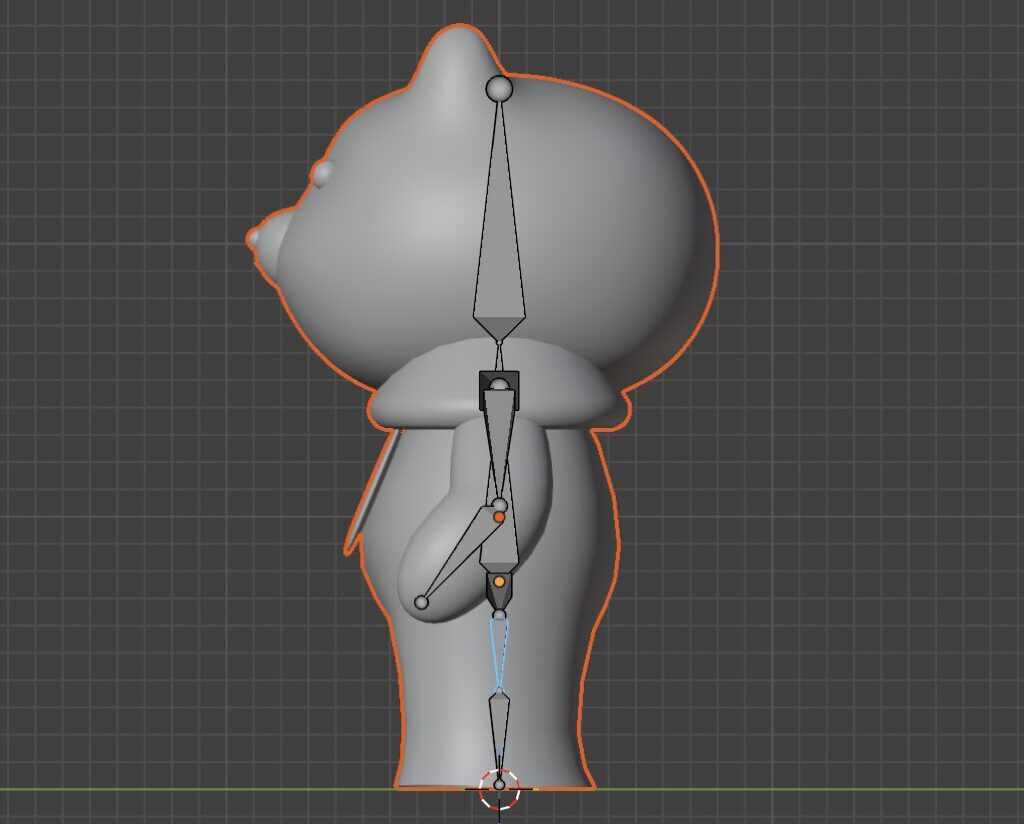Image resolution: width=1024 pixels, height=824 pixels.
Task: Click the lower orange origin dot
Action: [499, 581]
